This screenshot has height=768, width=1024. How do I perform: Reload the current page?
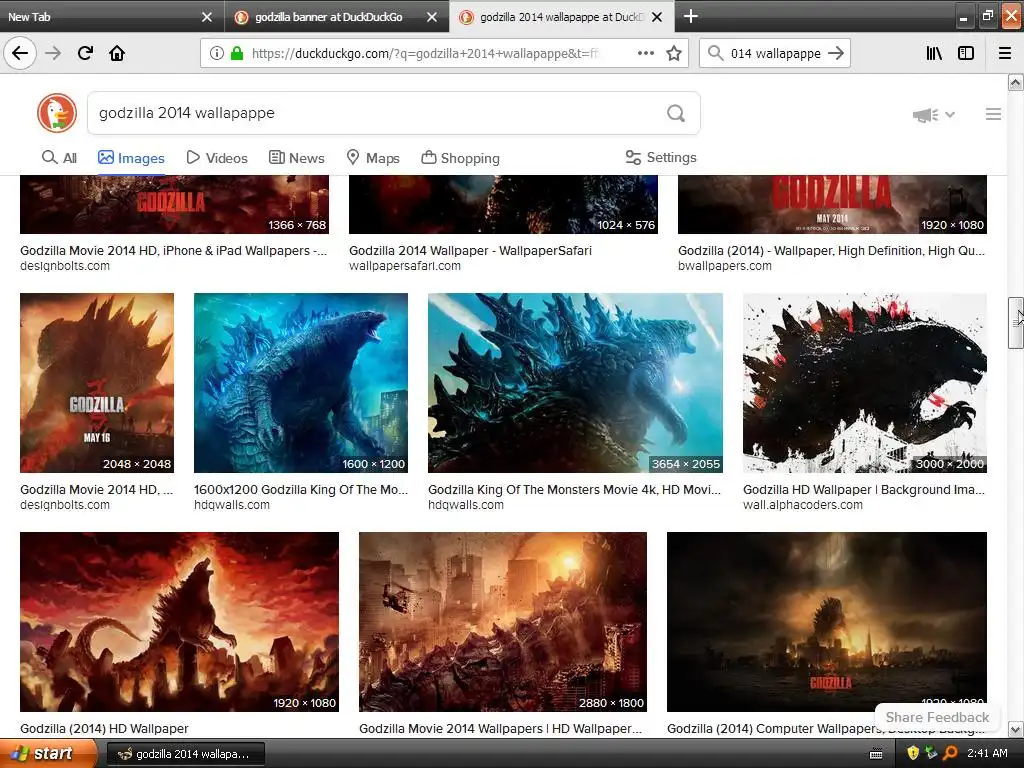85,53
